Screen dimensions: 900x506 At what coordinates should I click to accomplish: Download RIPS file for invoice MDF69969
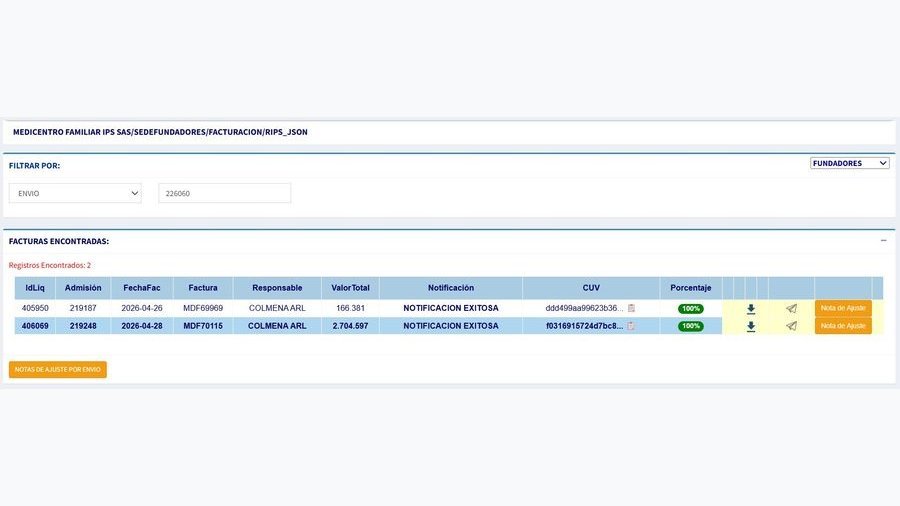point(751,309)
